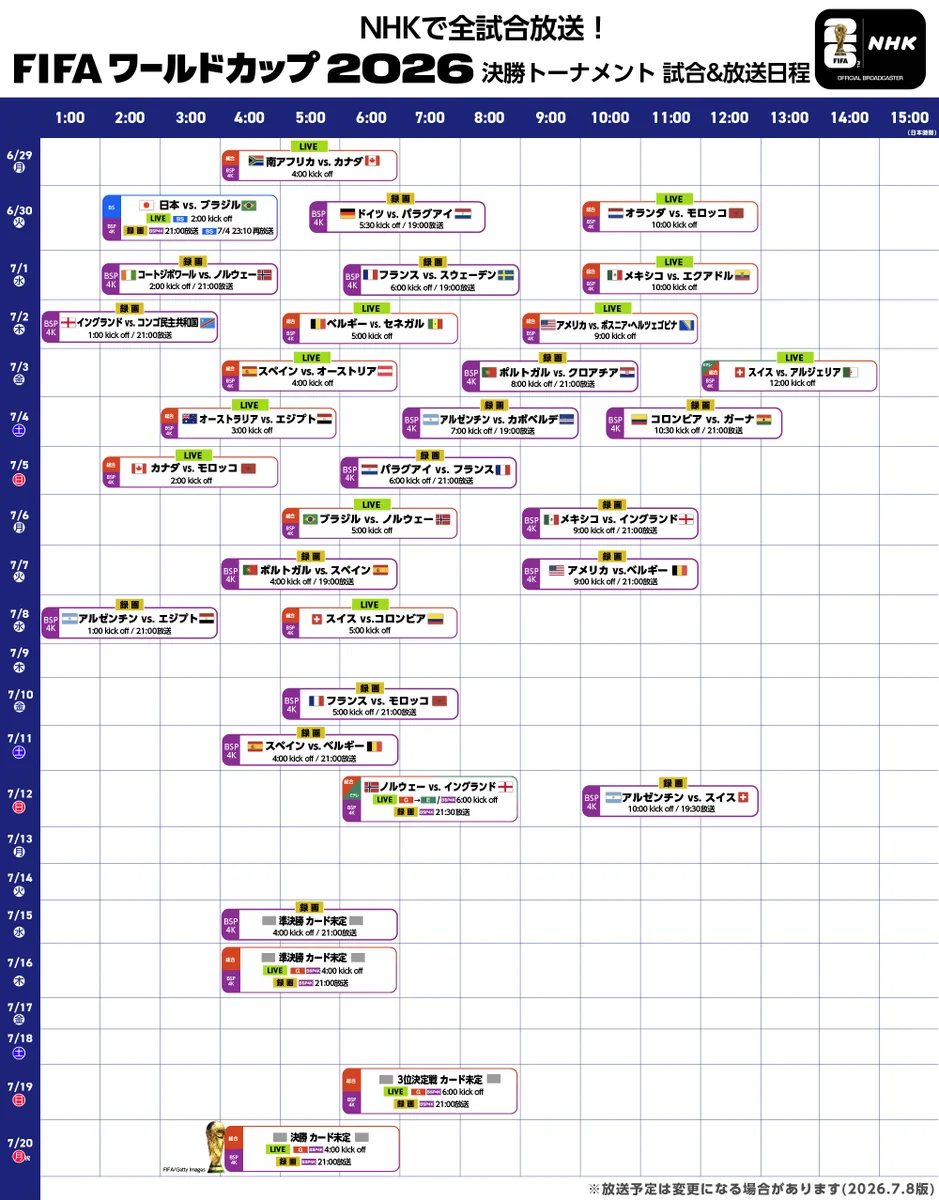The image size is (939, 1200).
Task: Click the (日本時間) note under 15:00
Action: [920, 133]
